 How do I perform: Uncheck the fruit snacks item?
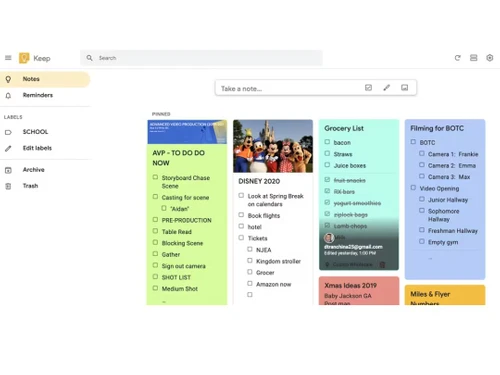tap(327, 180)
